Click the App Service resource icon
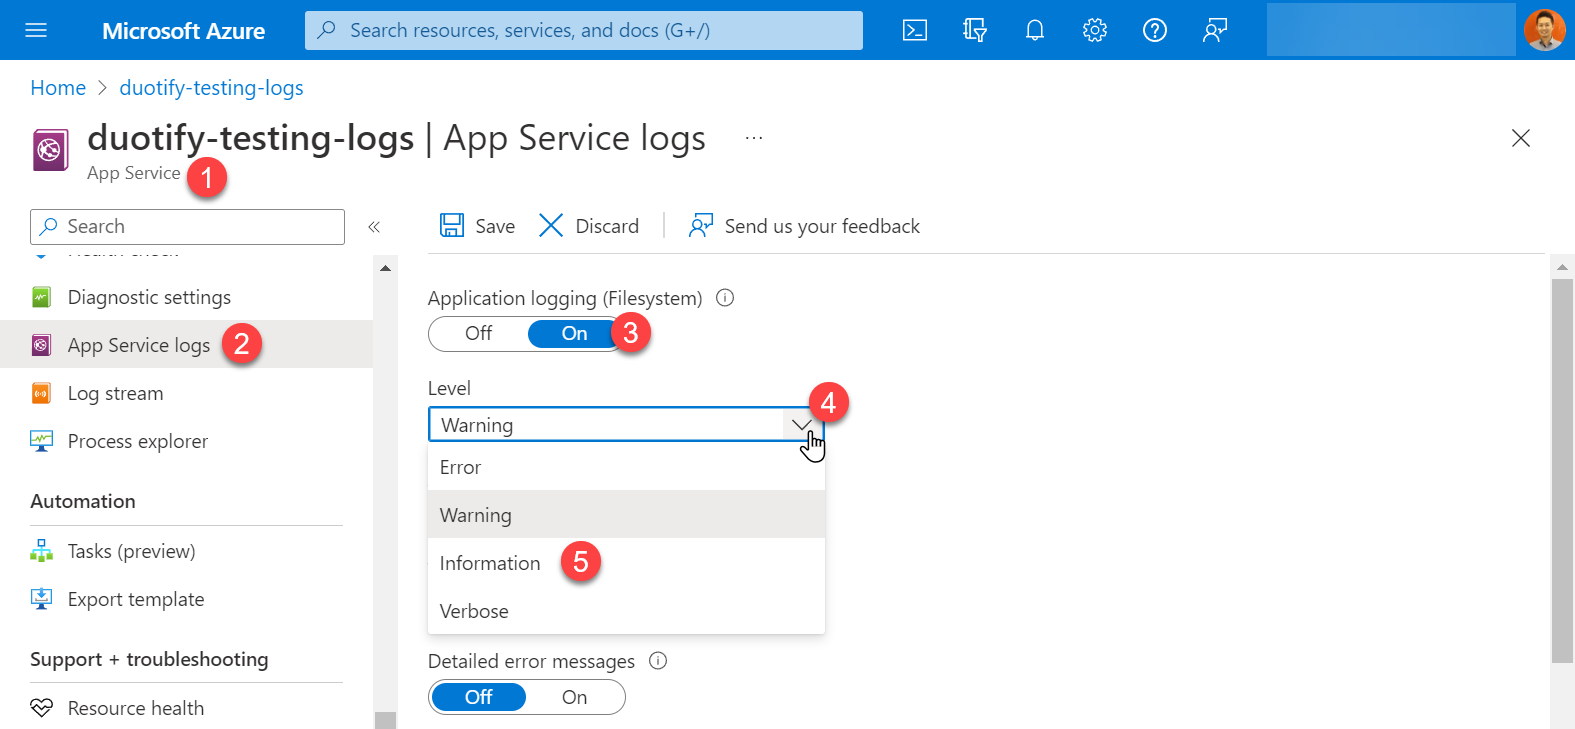1575x729 pixels. 51,151
